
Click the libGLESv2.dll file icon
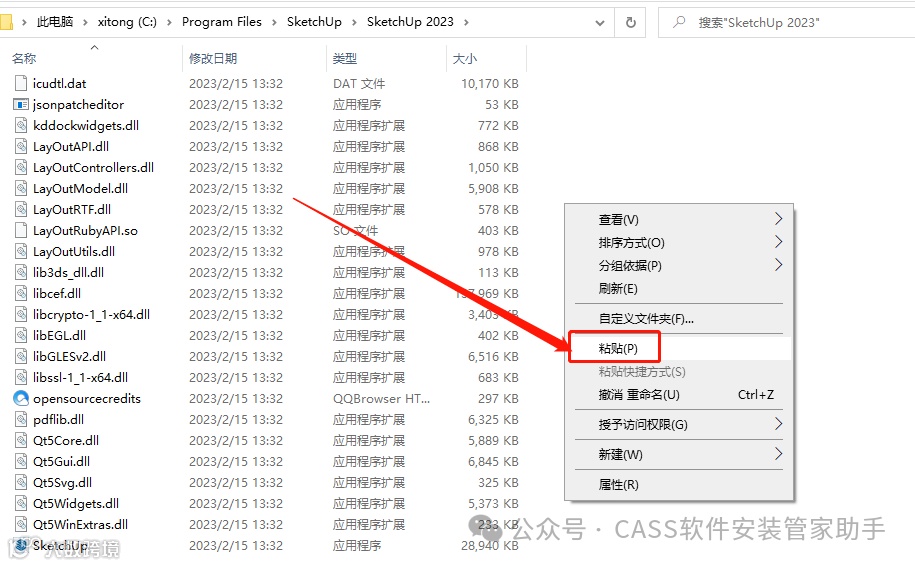21,357
